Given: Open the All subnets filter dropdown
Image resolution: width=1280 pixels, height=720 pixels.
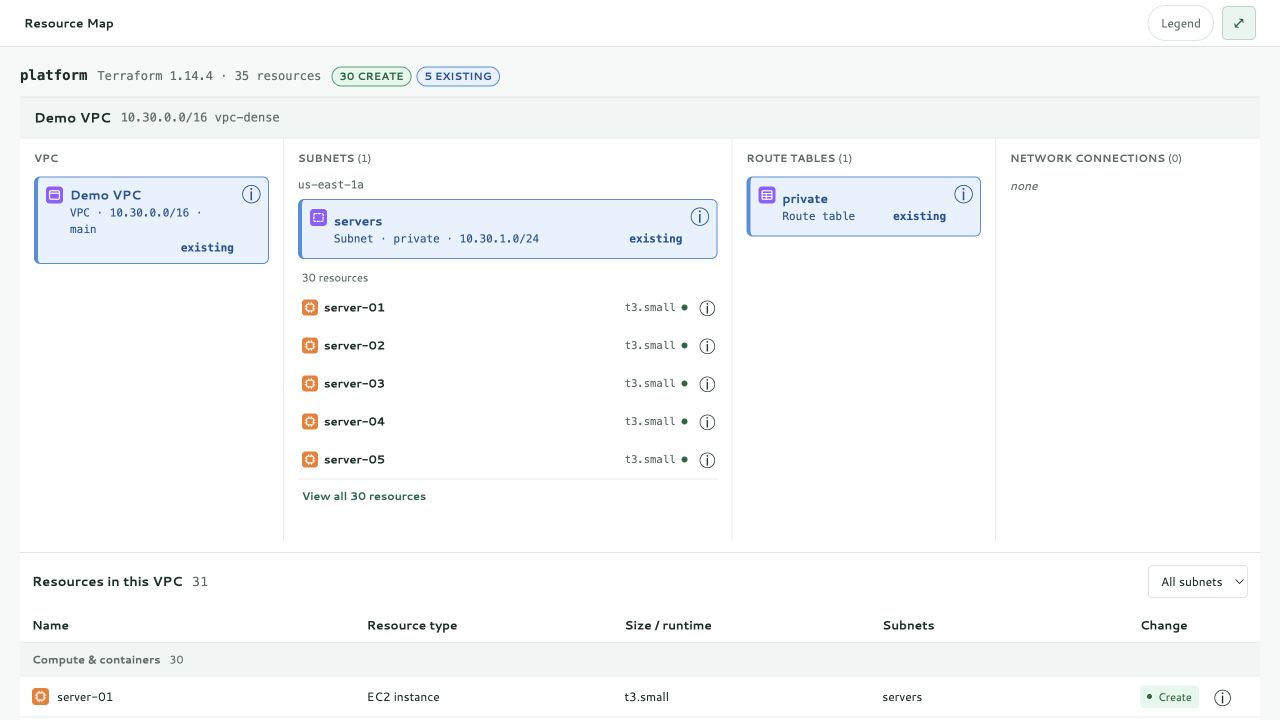Looking at the screenshot, I should pos(1197,582).
